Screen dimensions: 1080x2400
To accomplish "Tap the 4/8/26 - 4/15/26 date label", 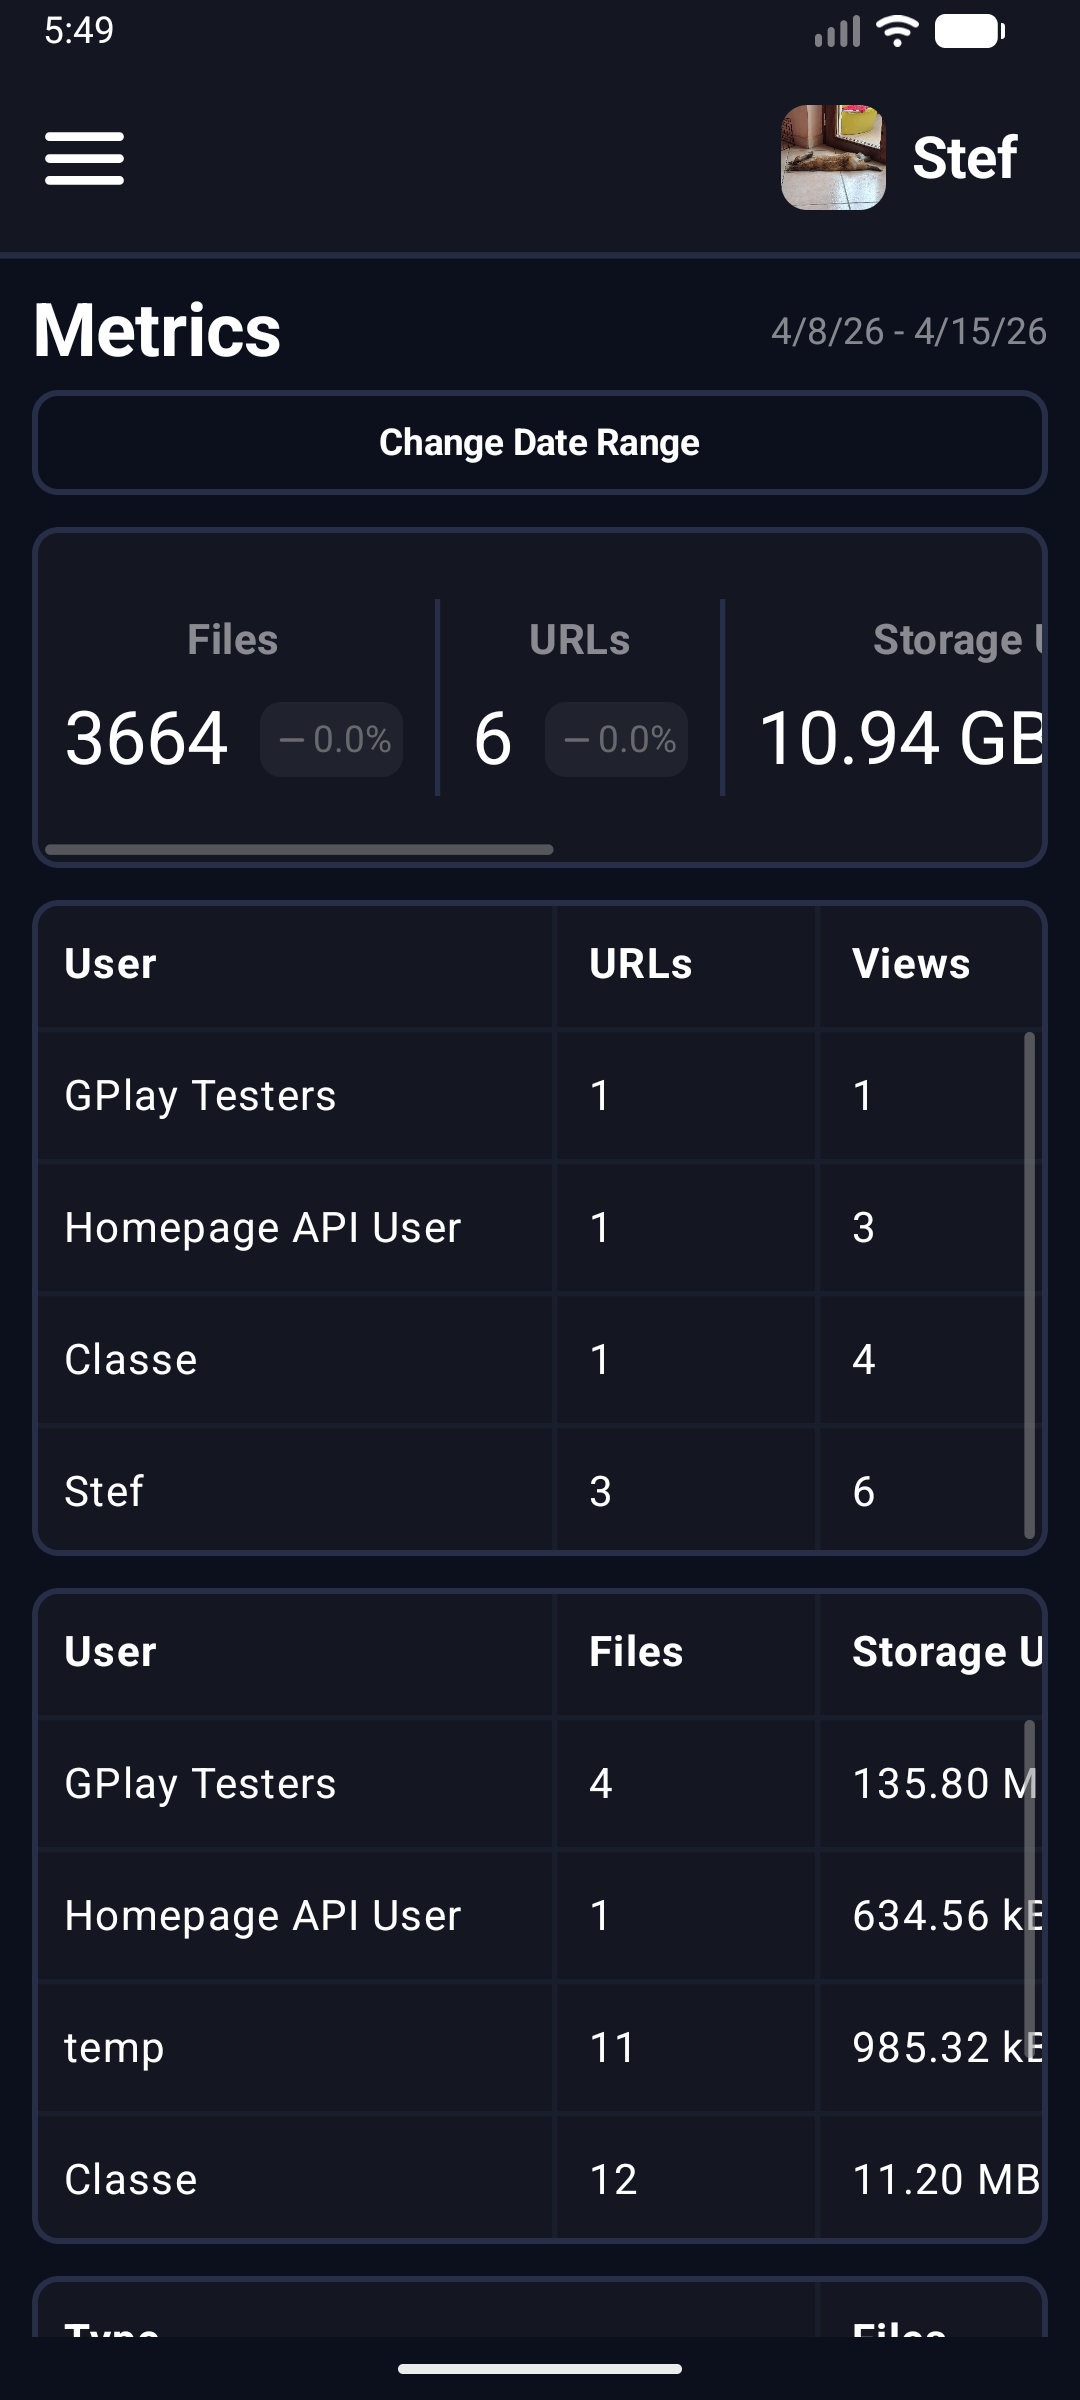I will pyautogui.click(x=909, y=331).
